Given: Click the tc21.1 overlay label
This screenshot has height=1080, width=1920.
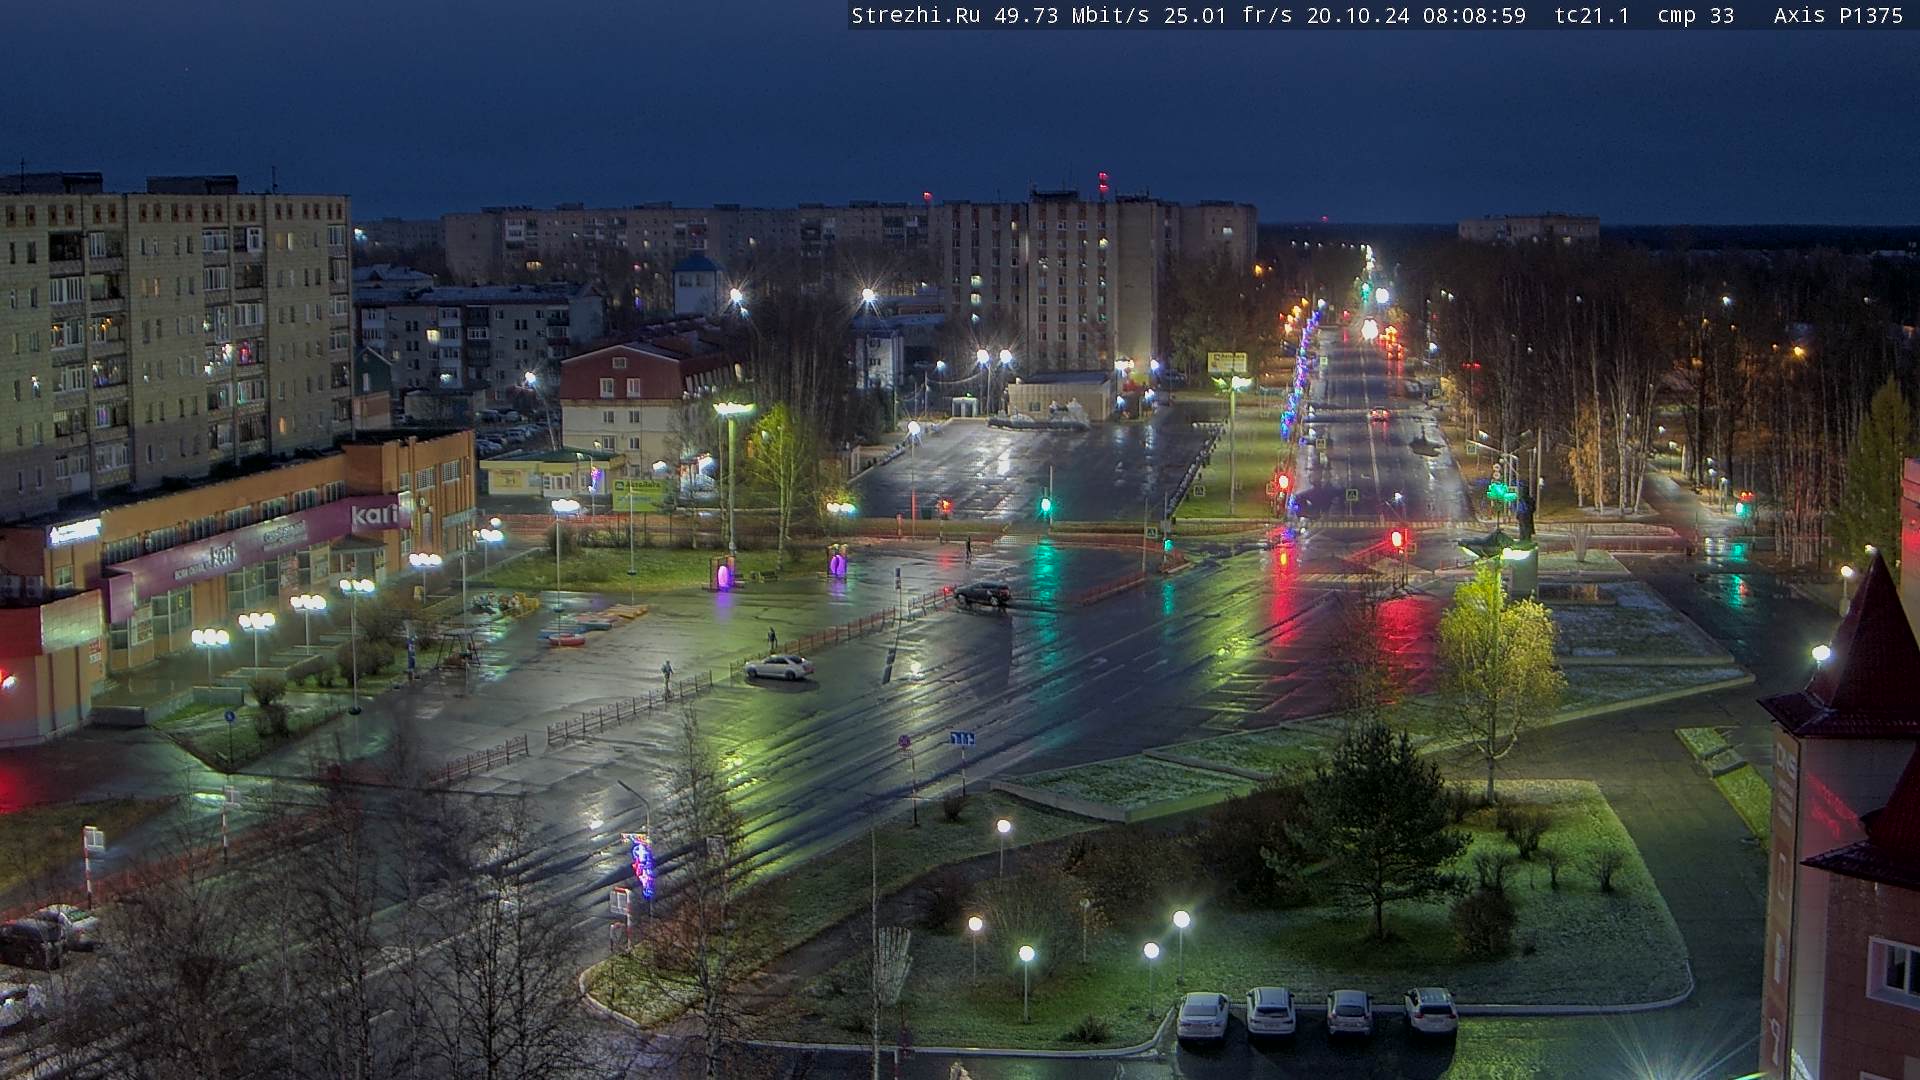Looking at the screenshot, I should tap(1592, 16).
